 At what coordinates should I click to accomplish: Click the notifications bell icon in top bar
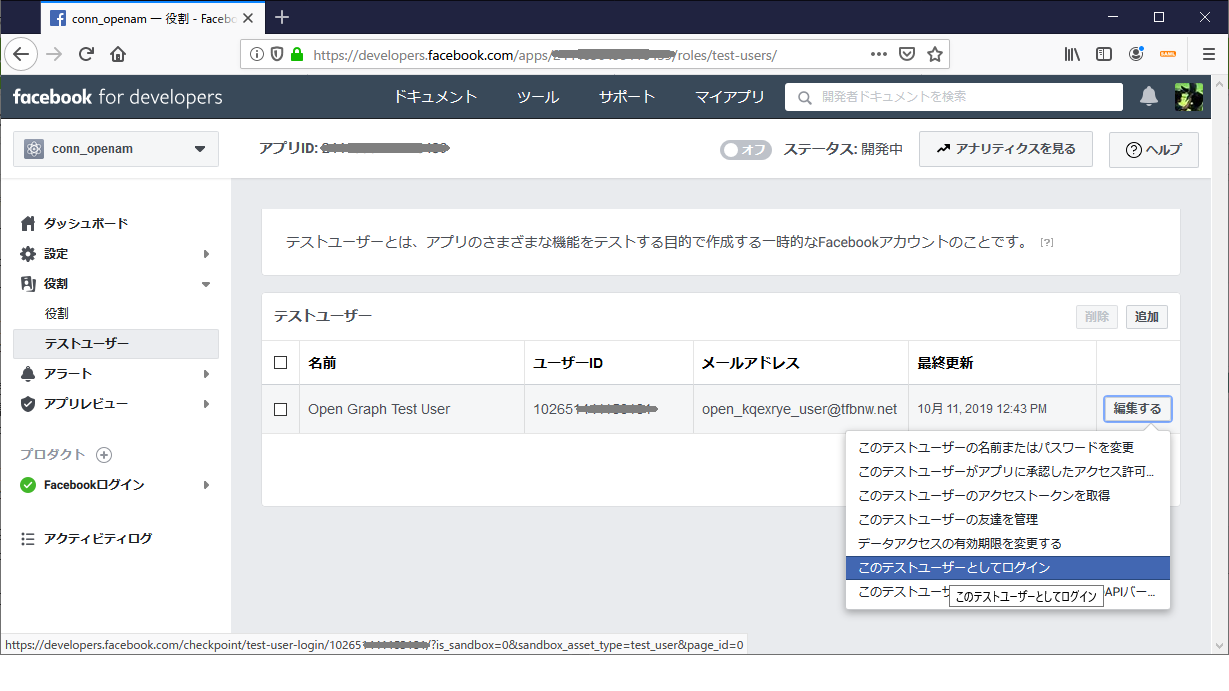(1148, 97)
